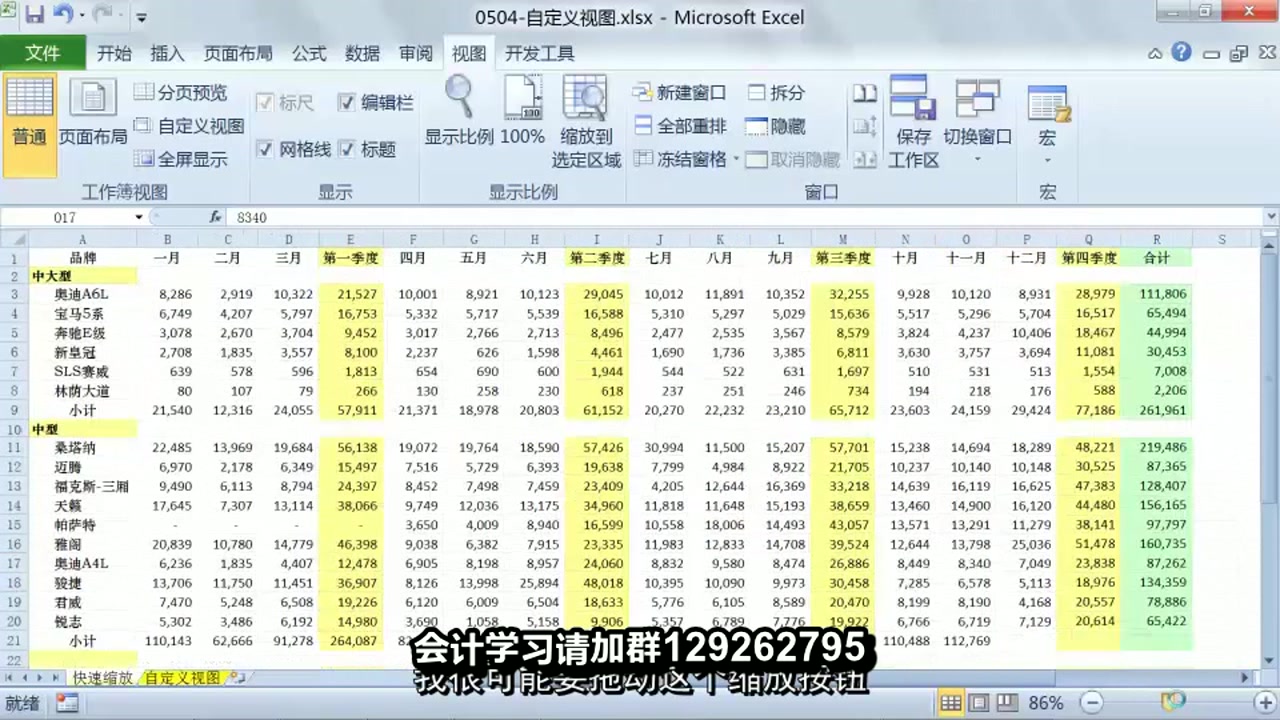Open Excel Help question mark icon
This screenshot has height=720, width=1280.
tap(1181, 52)
